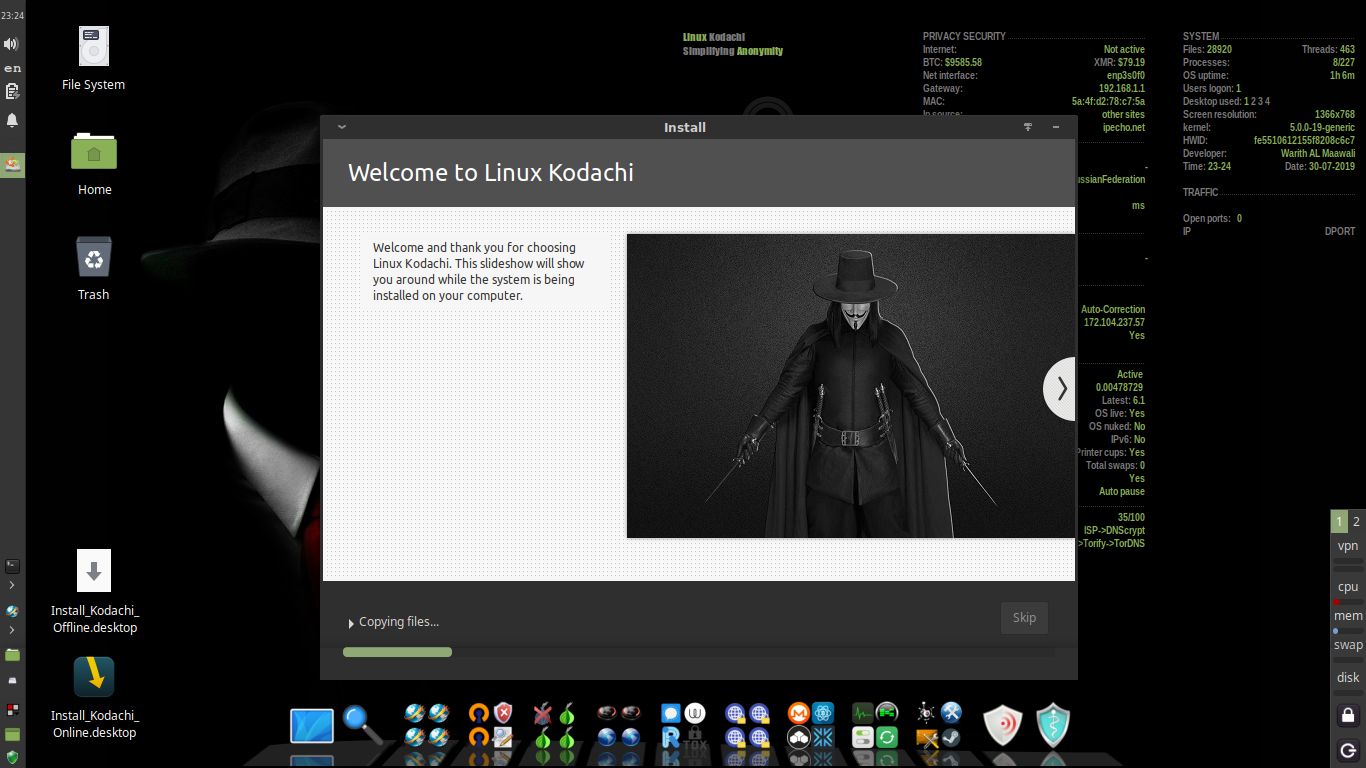Open the TOX padlock dock icon
This screenshot has width=1366, height=768.
(x=695, y=738)
